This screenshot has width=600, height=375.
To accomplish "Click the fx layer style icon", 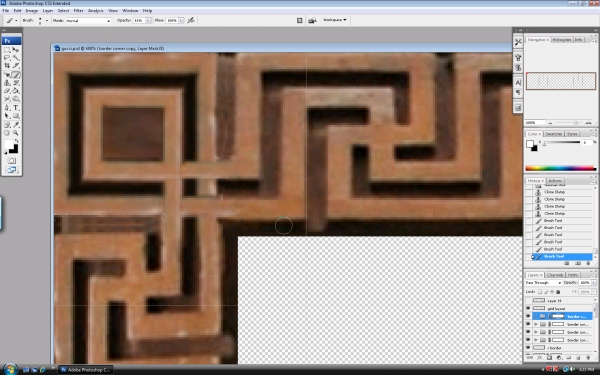I will tap(540, 358).
